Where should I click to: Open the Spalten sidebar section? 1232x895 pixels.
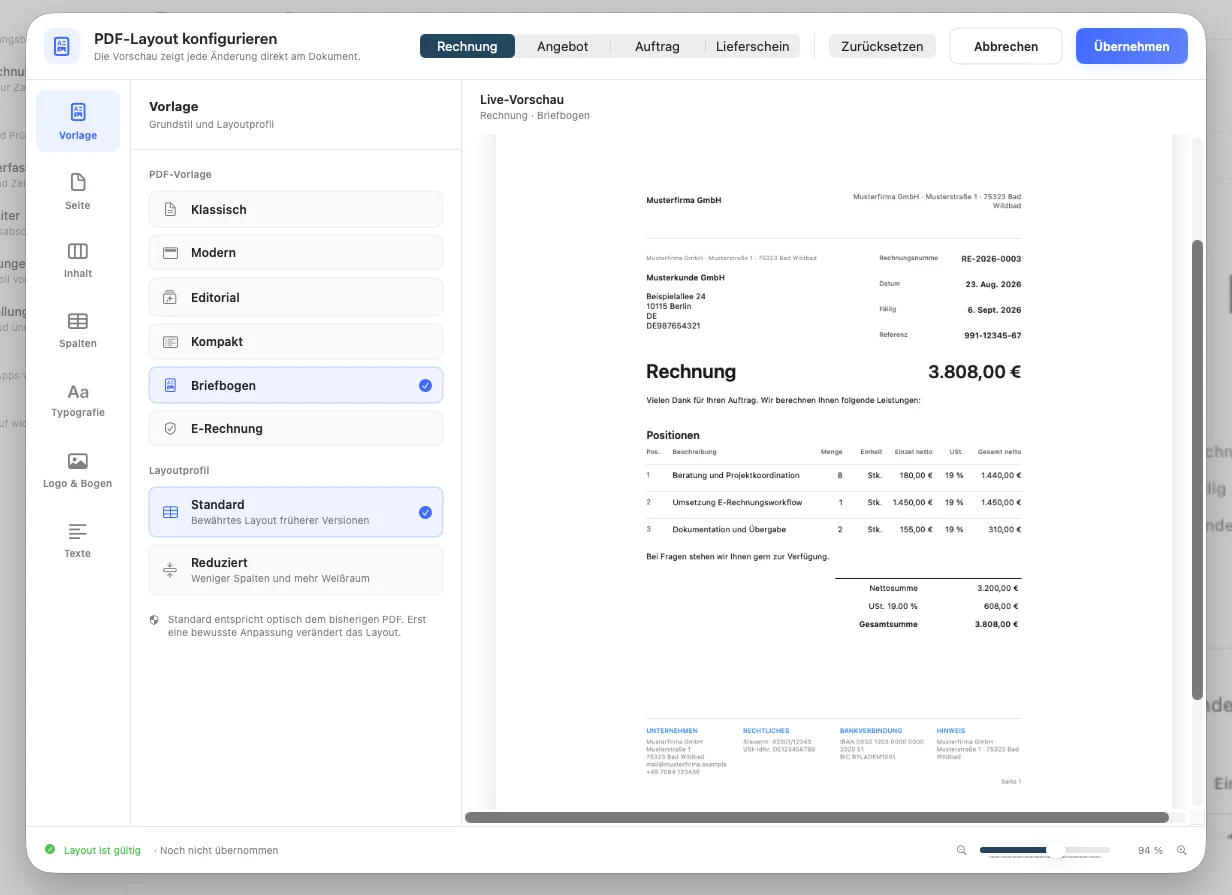pyautogui.click(x=78, y=330)
